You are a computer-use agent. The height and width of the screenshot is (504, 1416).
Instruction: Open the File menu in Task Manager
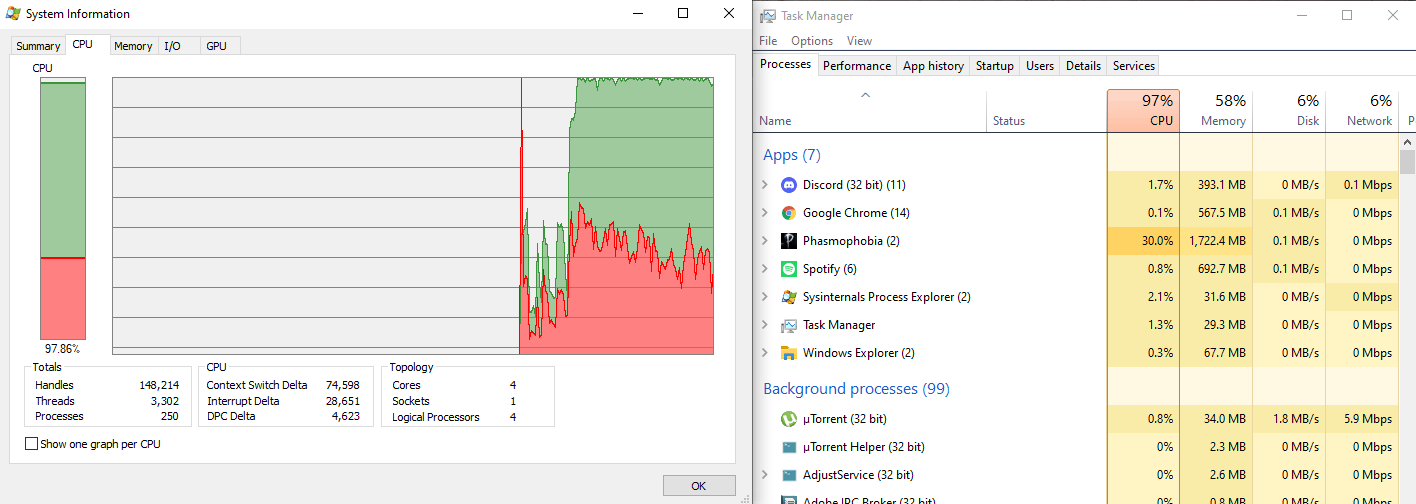768,41
